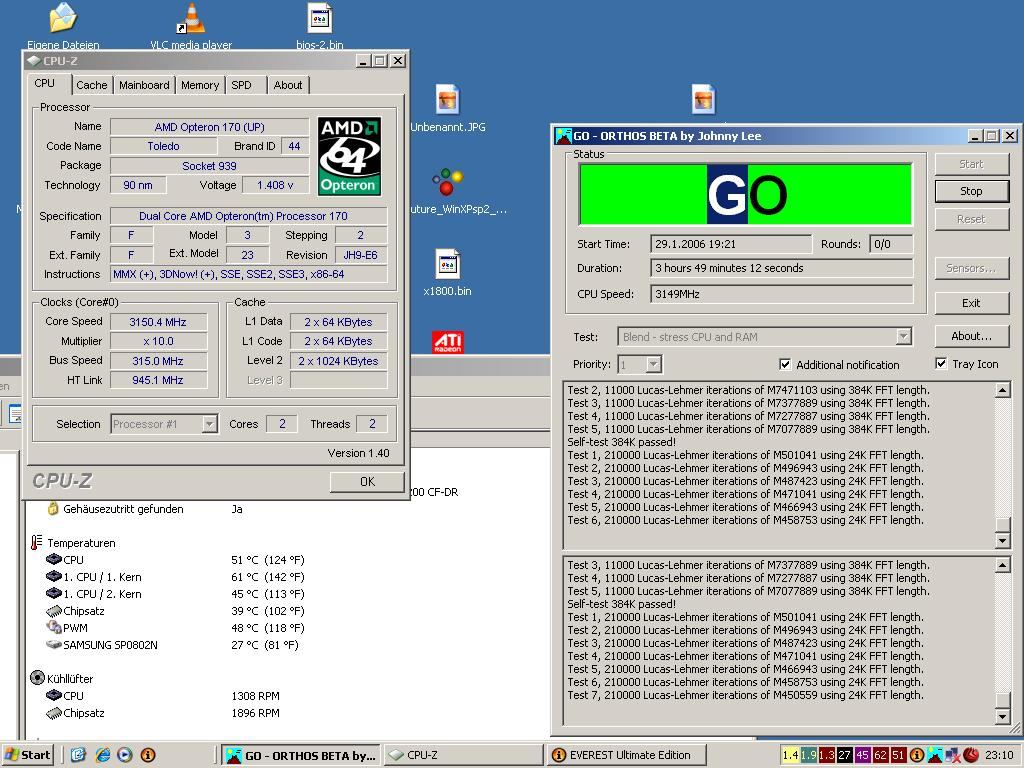Open the About... dialog in ORTHOS
The height and width of the screenshot is (768, 1024).
pos(971,336)
